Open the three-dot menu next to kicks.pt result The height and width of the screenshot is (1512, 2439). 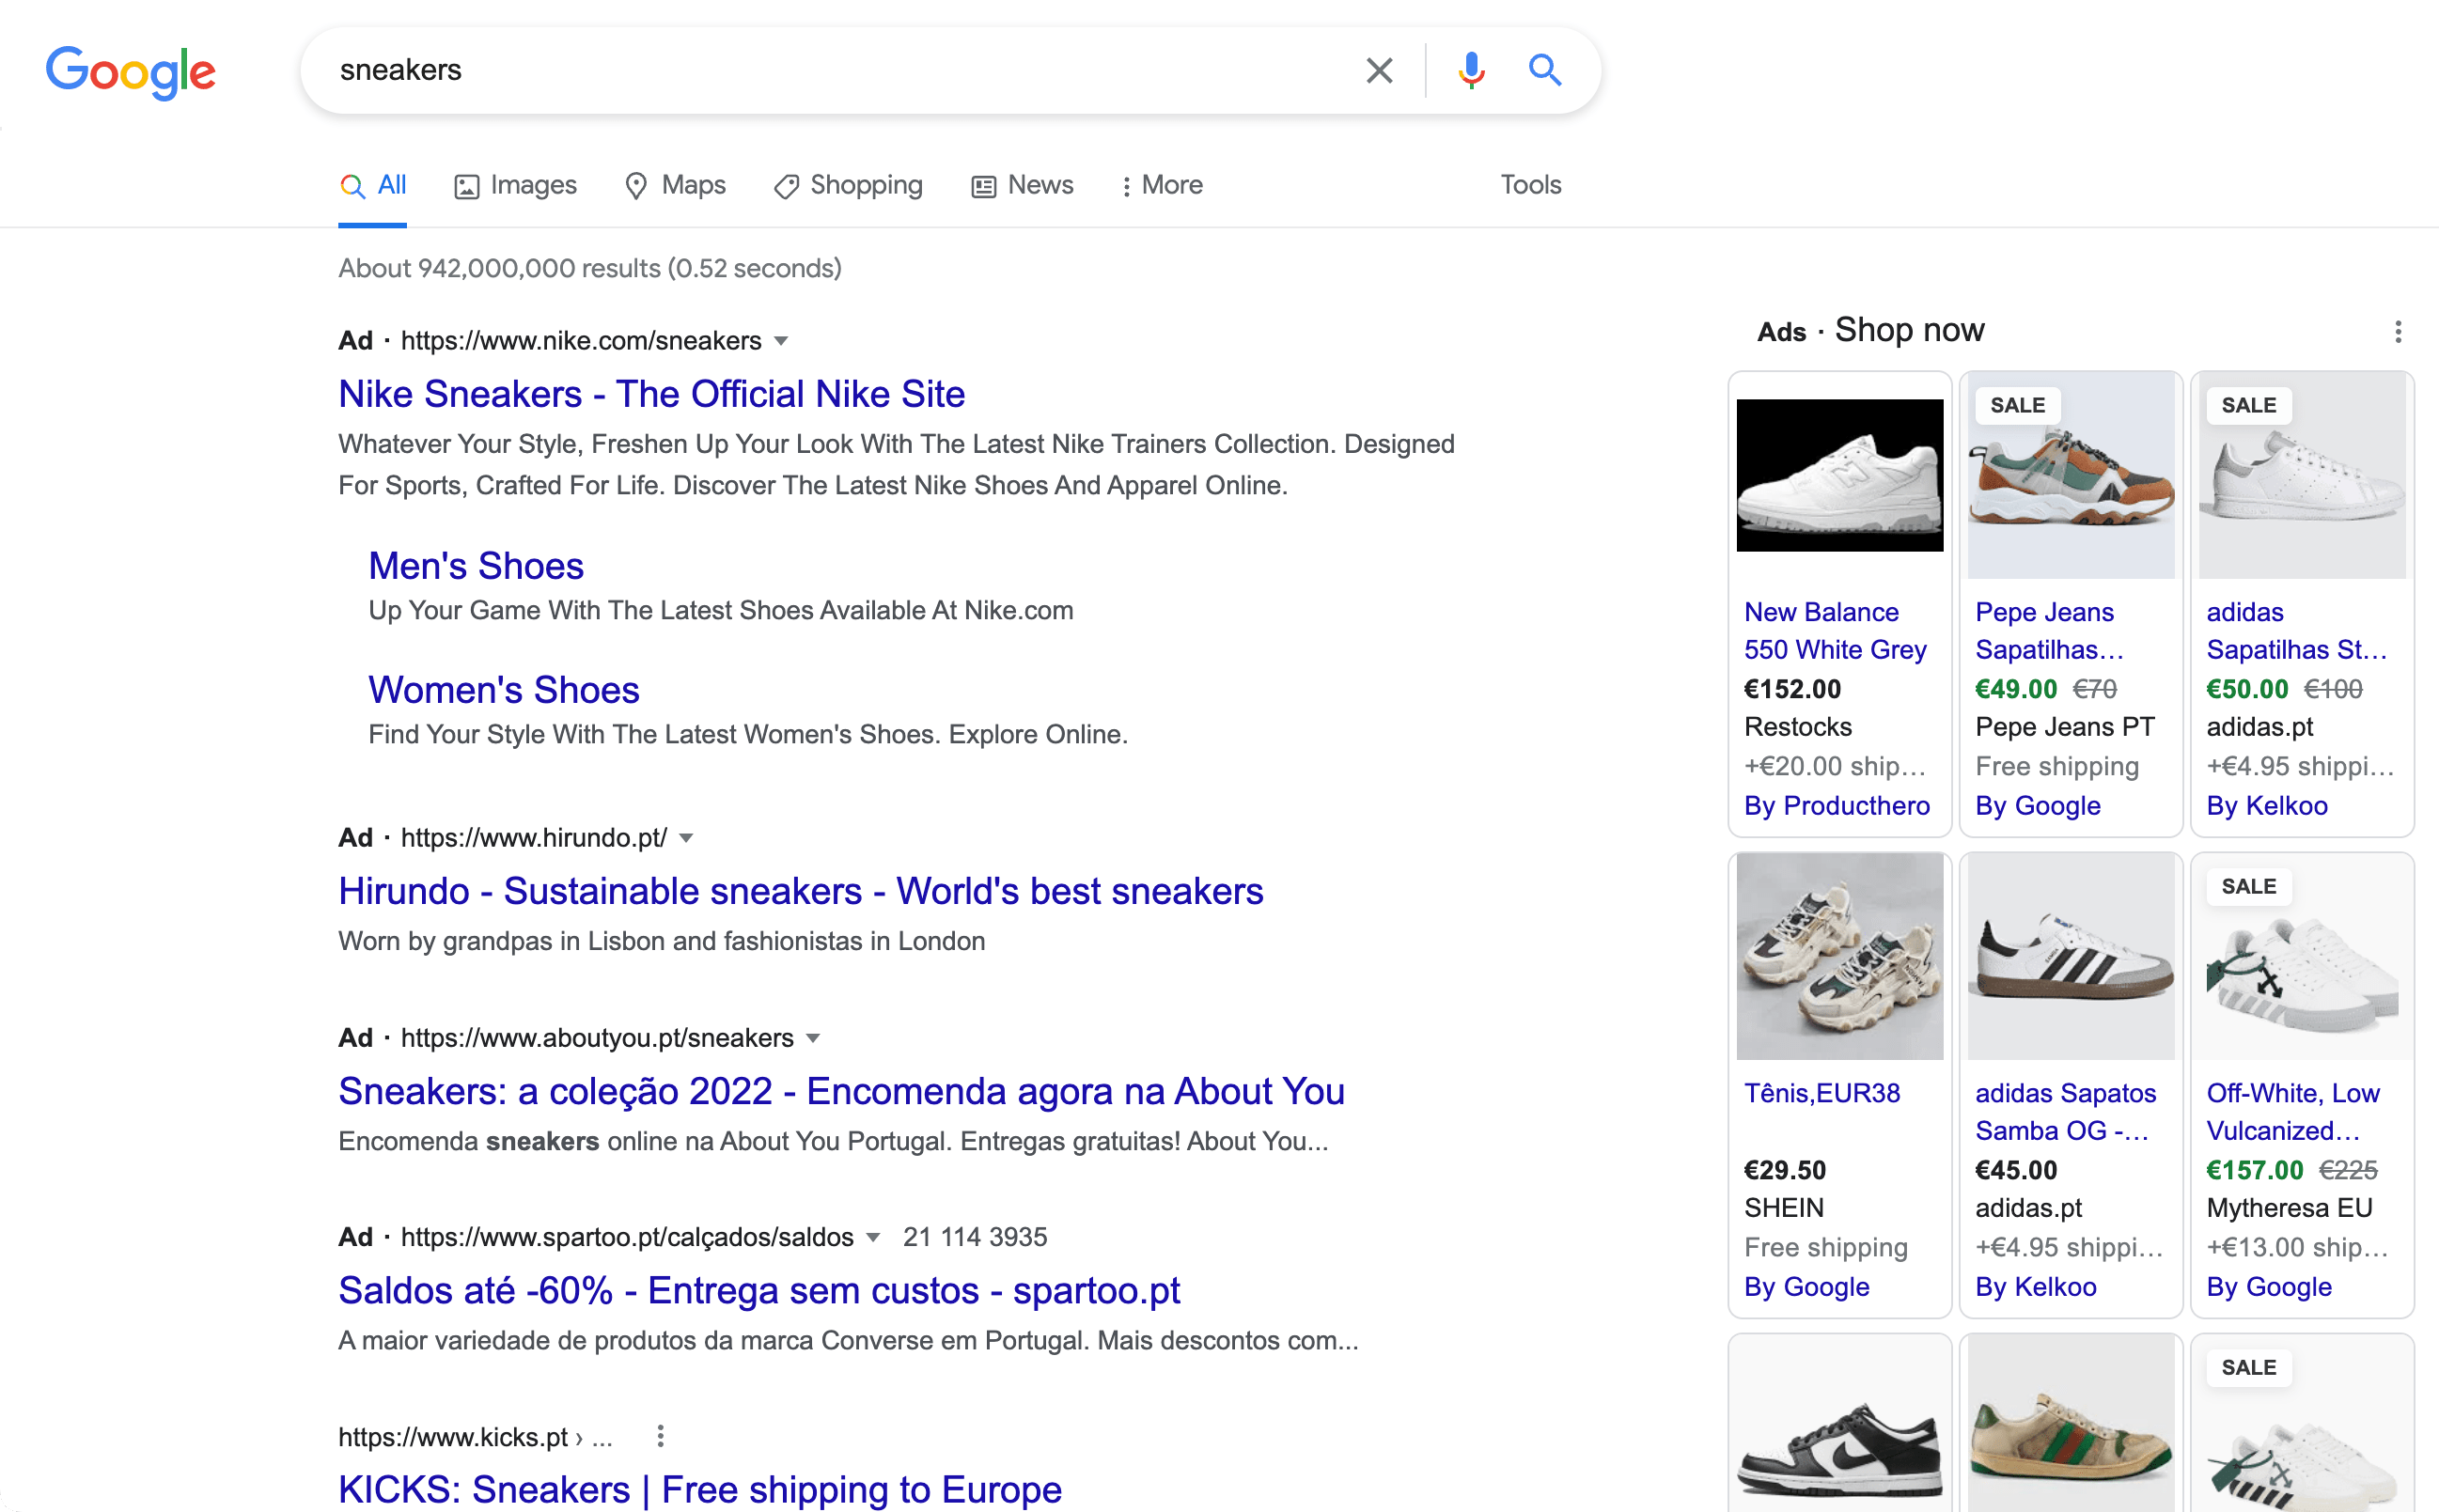[x=660, y=1436]
